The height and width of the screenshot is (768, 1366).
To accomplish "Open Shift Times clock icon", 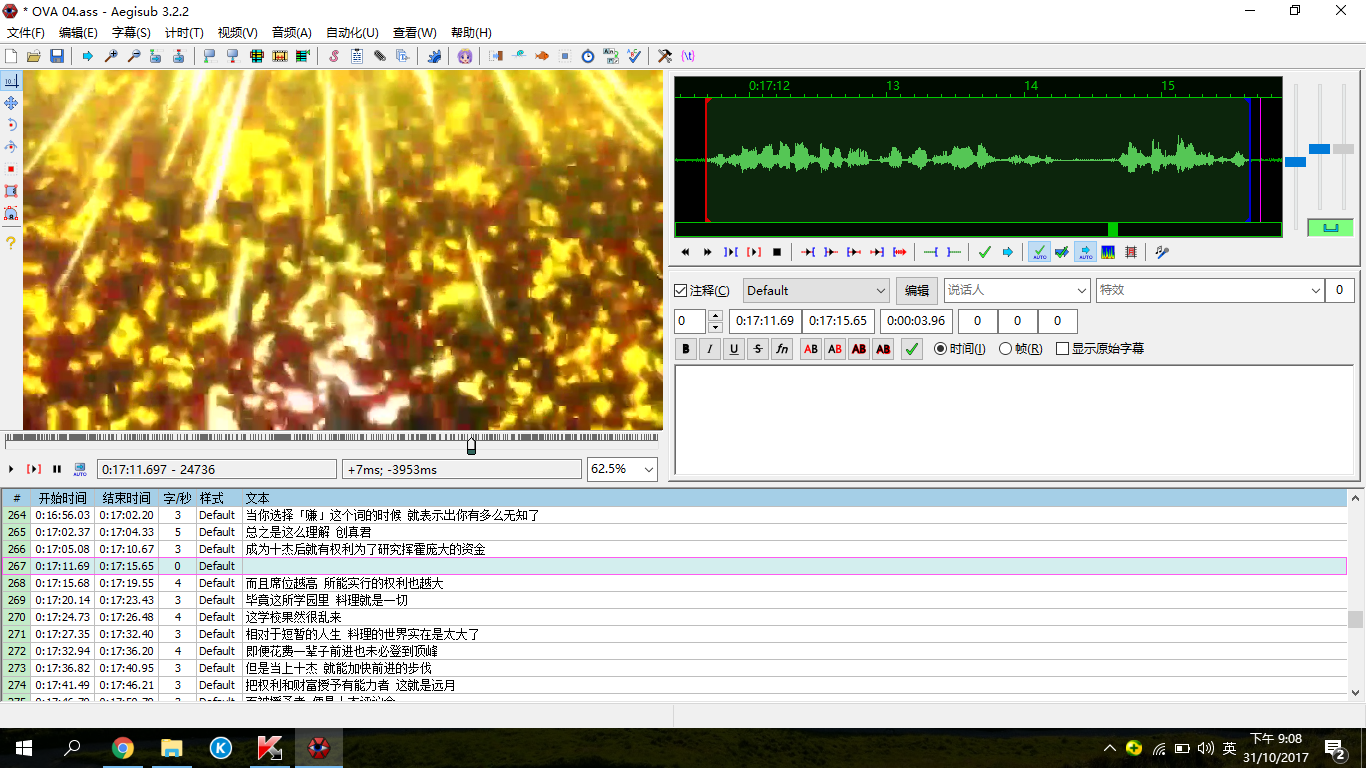I will point(588,56).
